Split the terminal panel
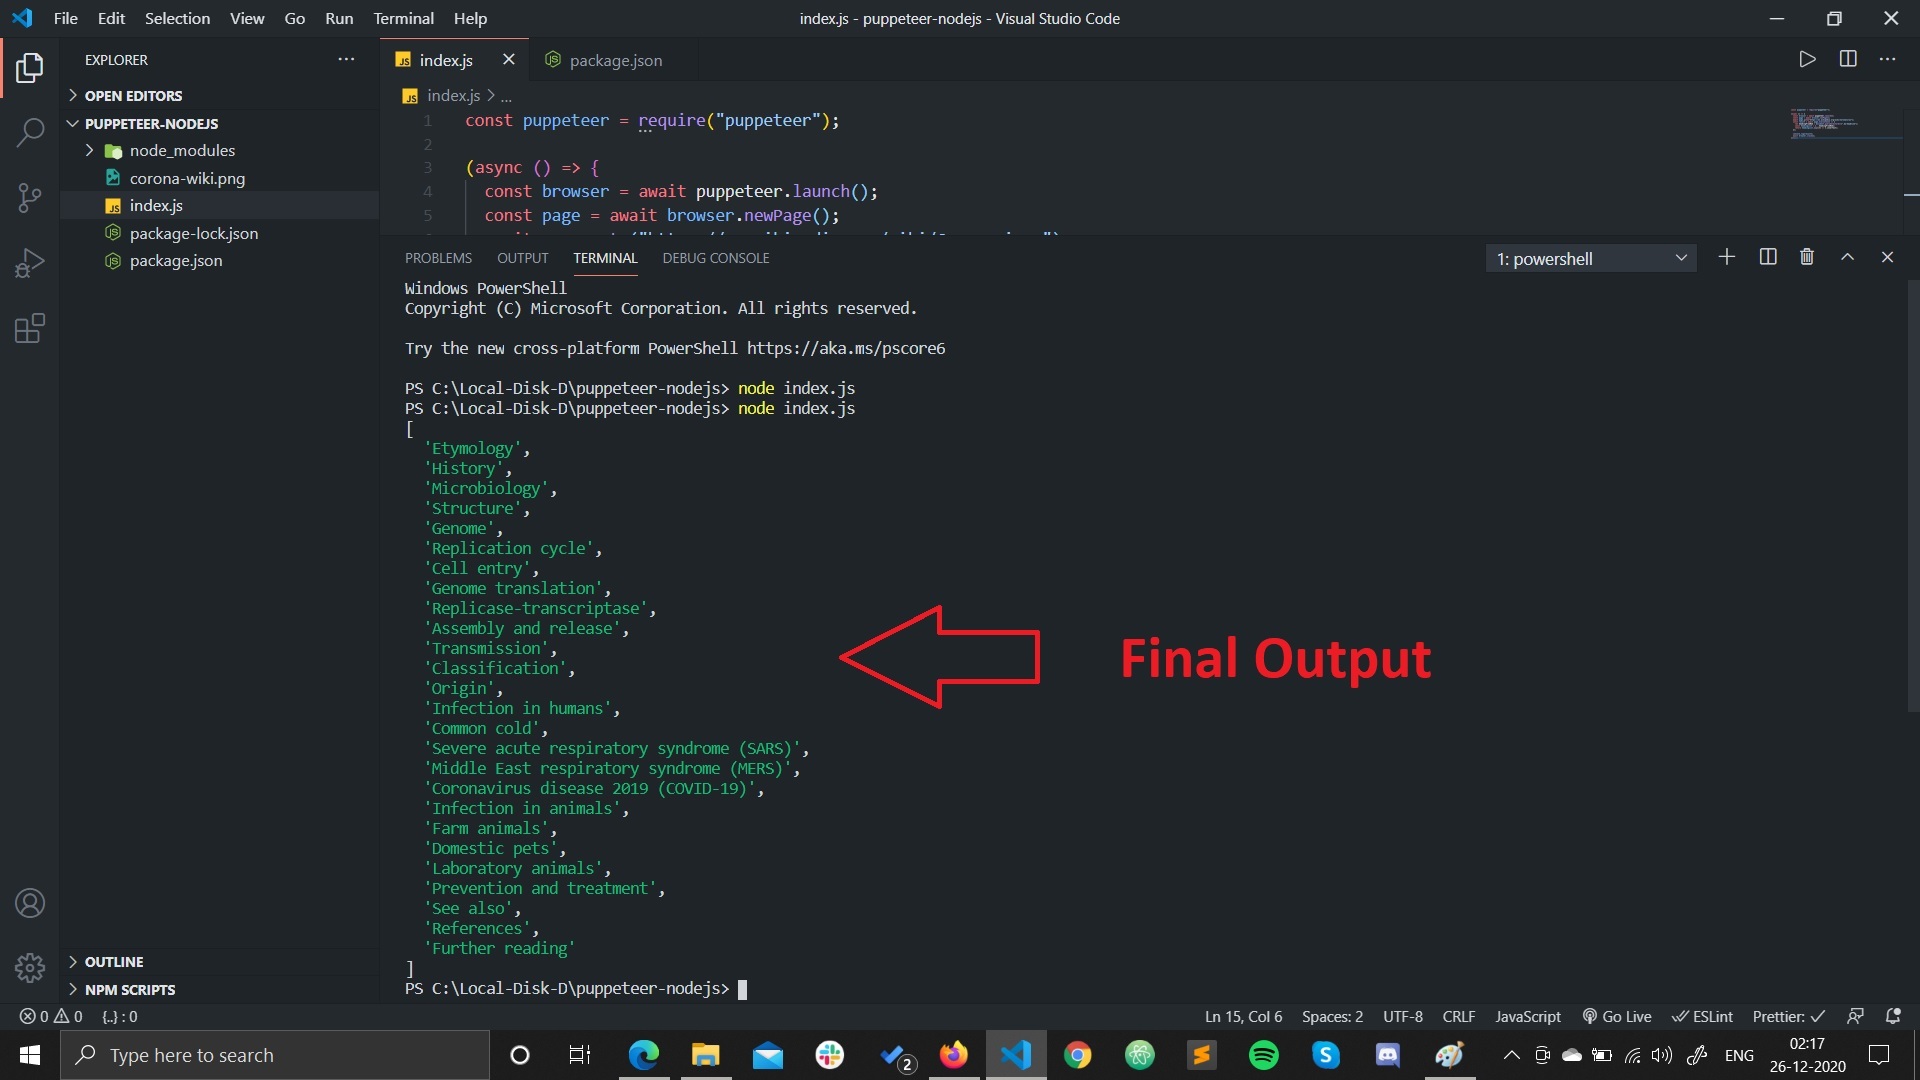This screenshot has height=1080, width=1920. [1768, 258]
